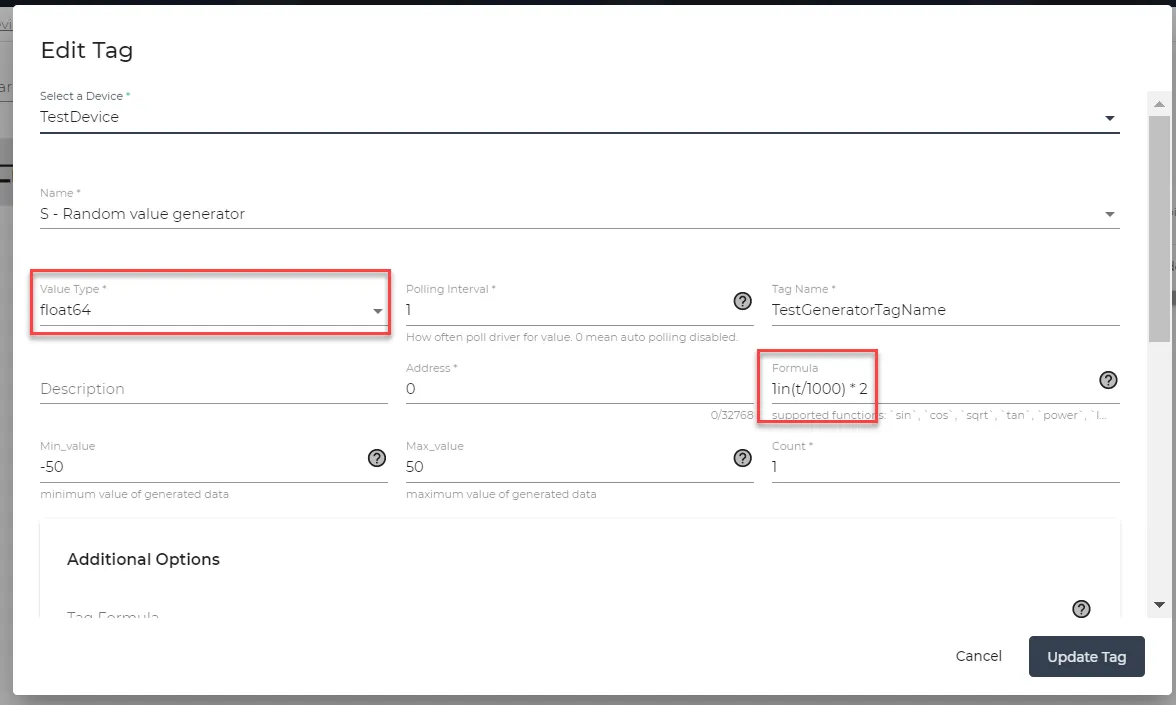Screen dimensions: 1176x705
Task: Click the Edit Tag dialog title
Action: (x=87, y=50)
